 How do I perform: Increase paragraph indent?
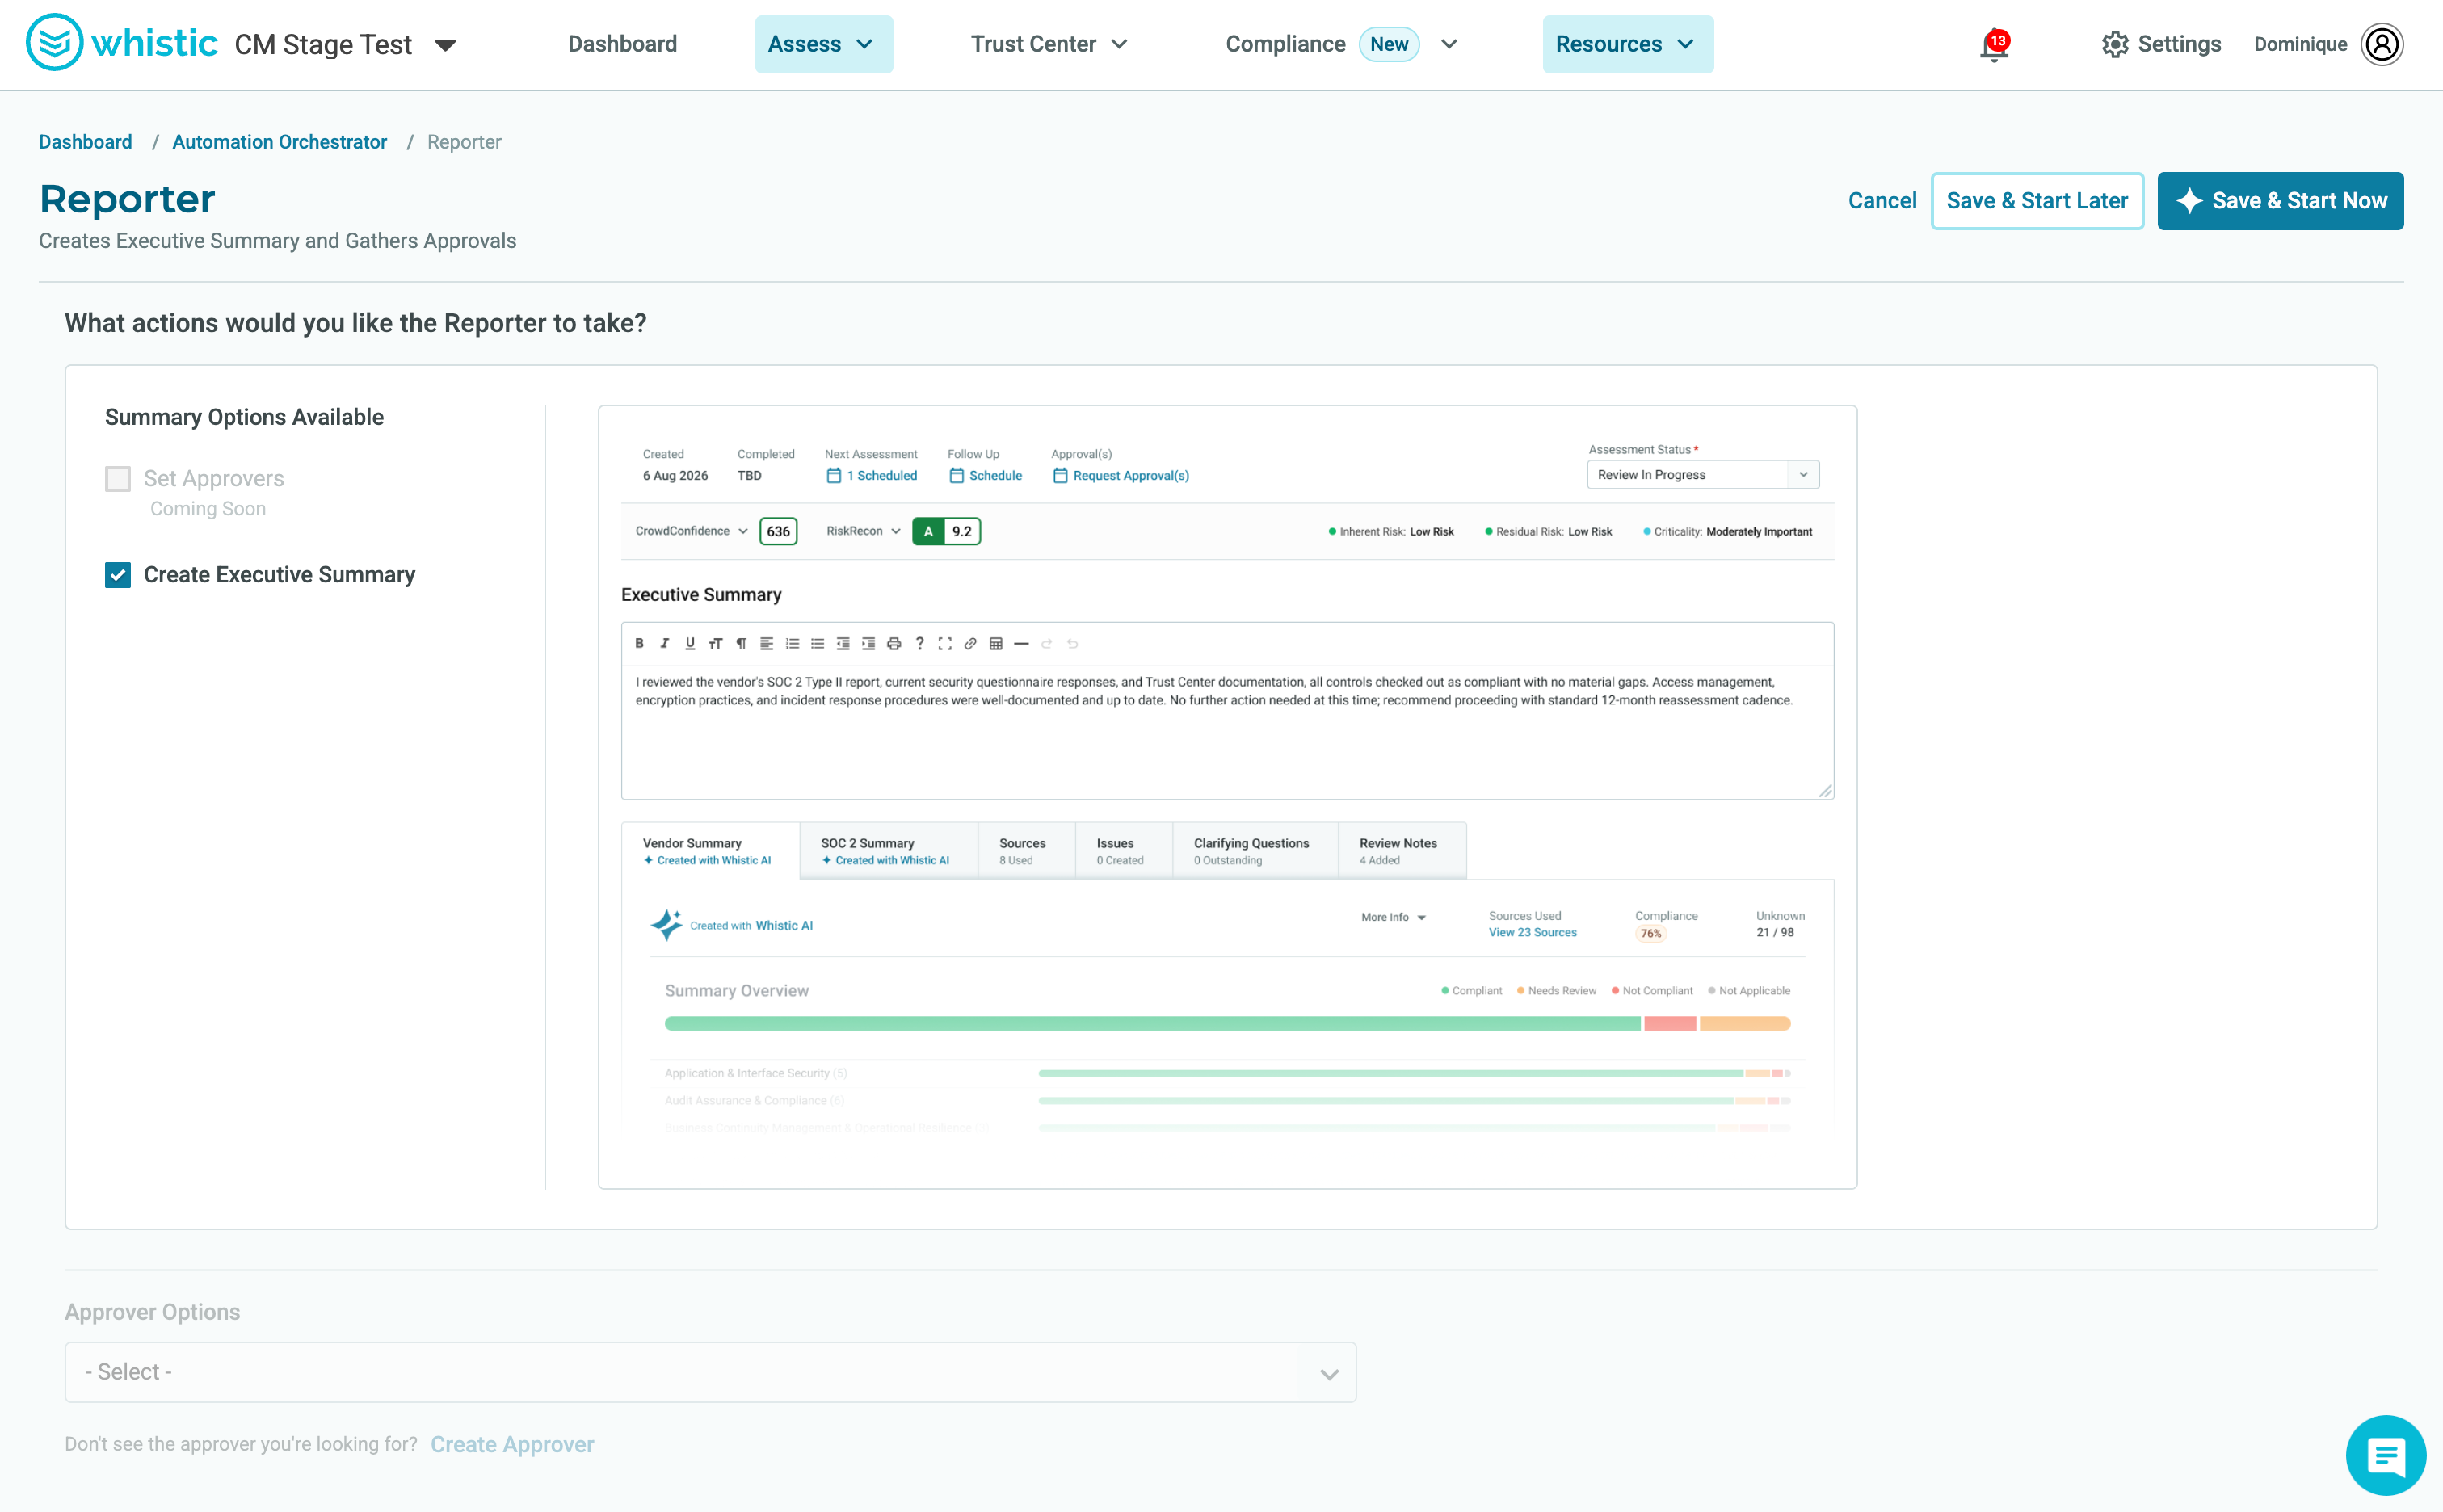[868, 643]
